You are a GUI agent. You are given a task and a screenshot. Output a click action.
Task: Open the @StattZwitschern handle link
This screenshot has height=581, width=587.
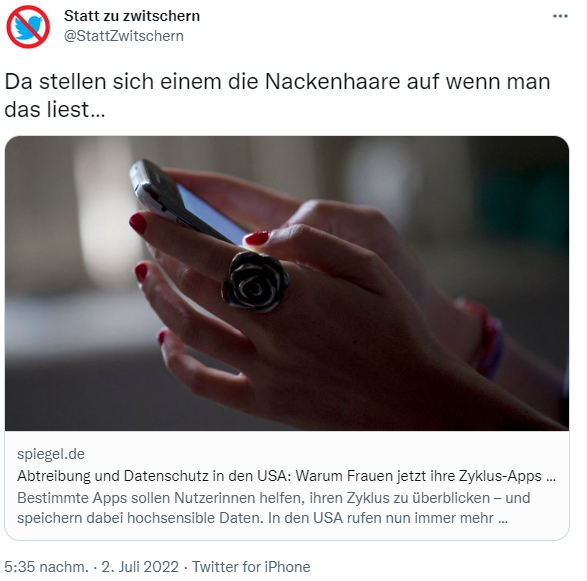coord(124,36)
